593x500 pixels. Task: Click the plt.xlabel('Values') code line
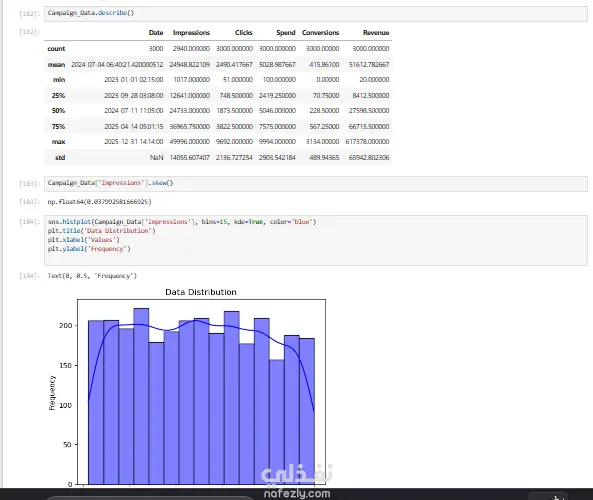click(84, 240)
